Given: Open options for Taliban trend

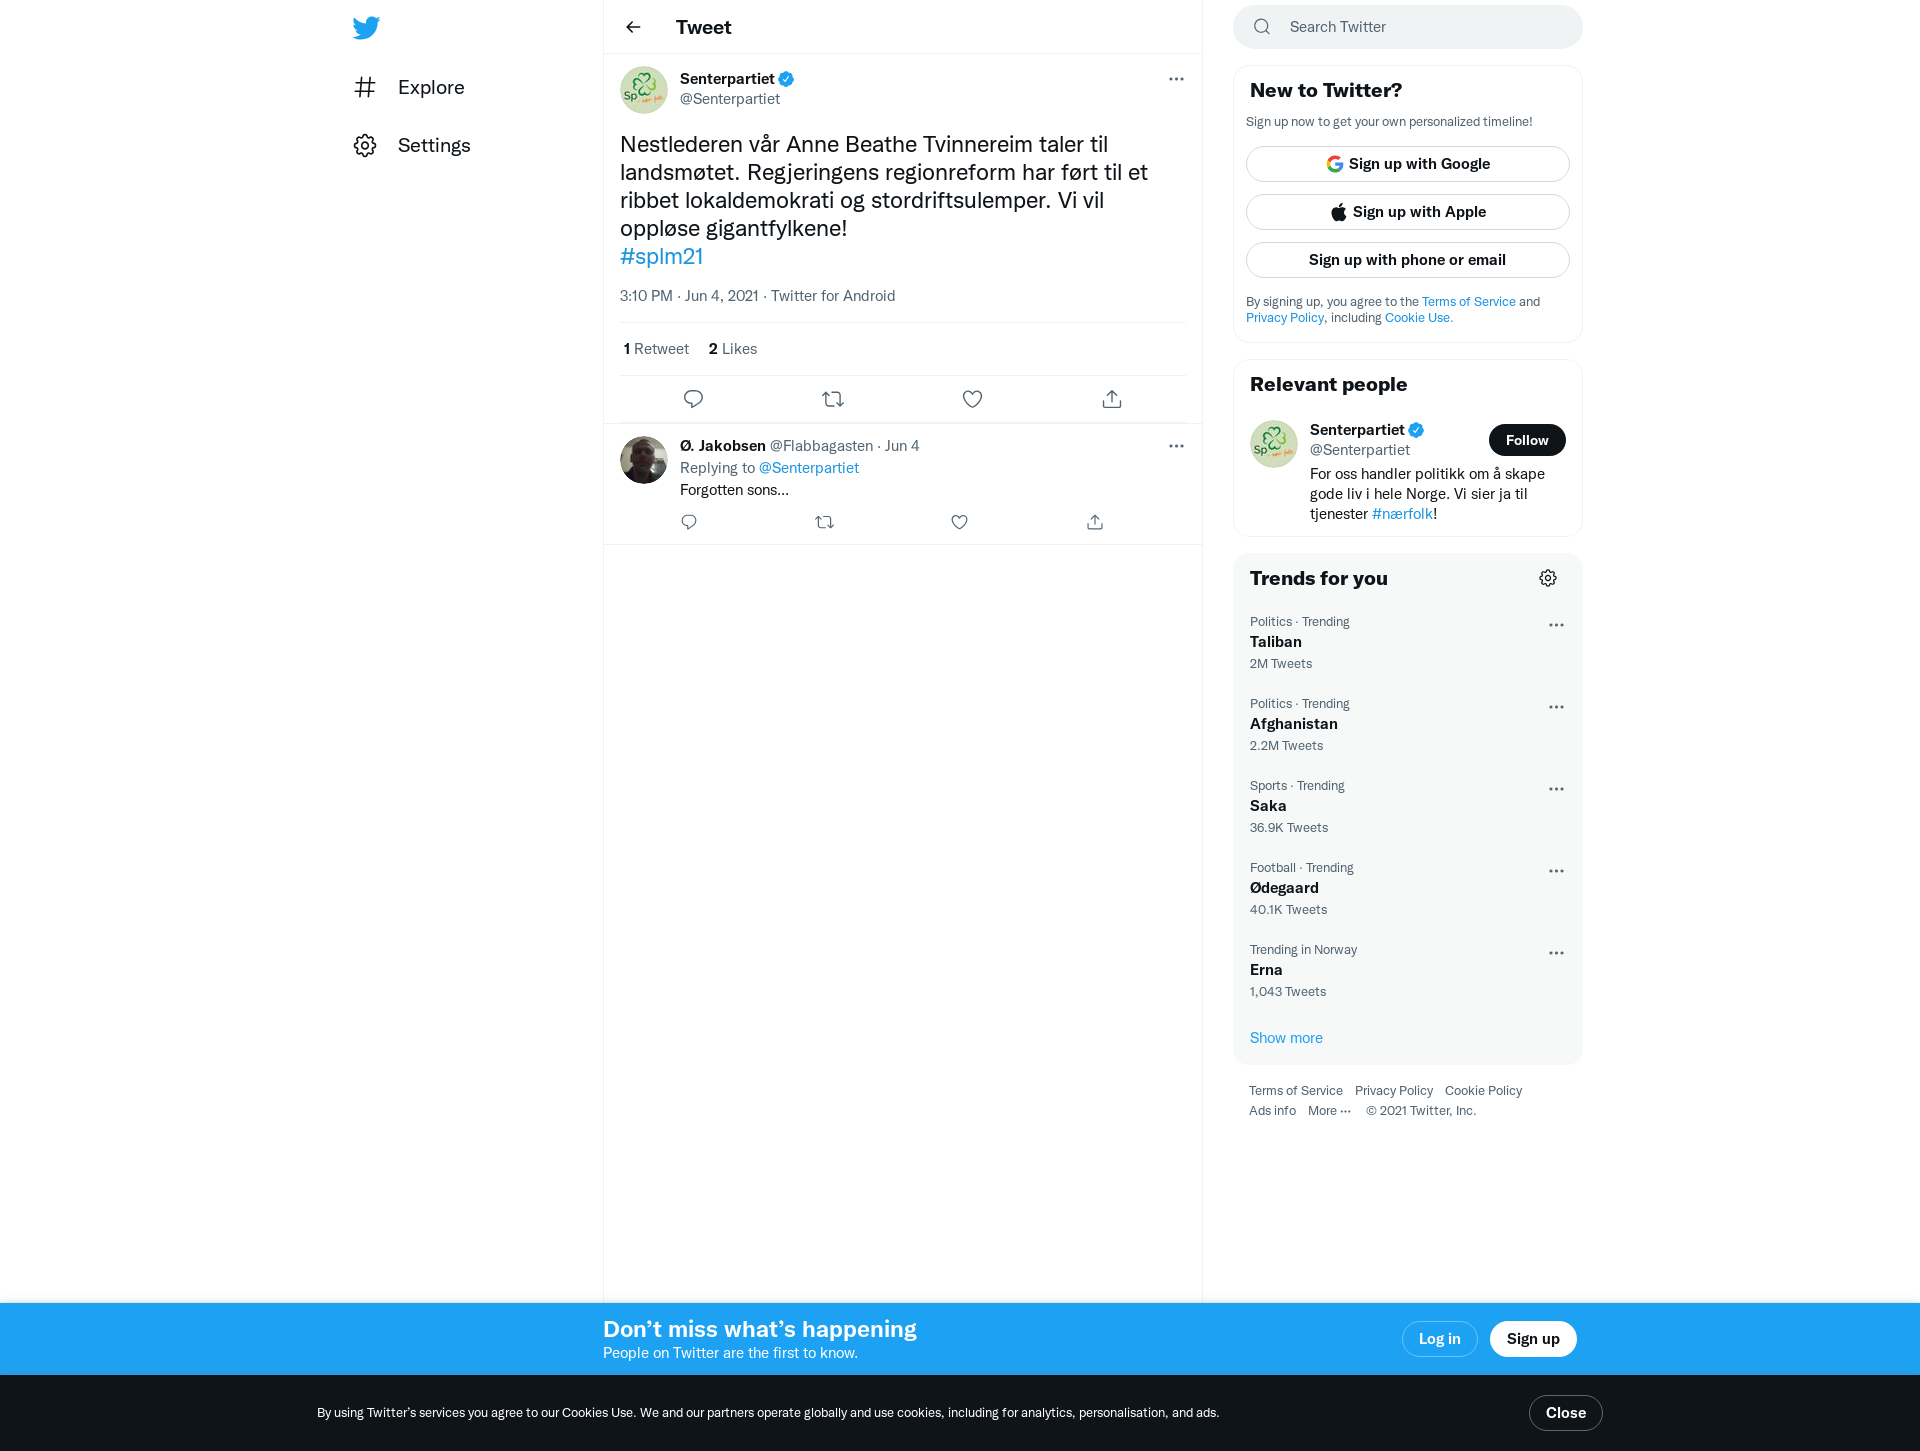Looking at the screenshot, I should tap(1556, 625).
